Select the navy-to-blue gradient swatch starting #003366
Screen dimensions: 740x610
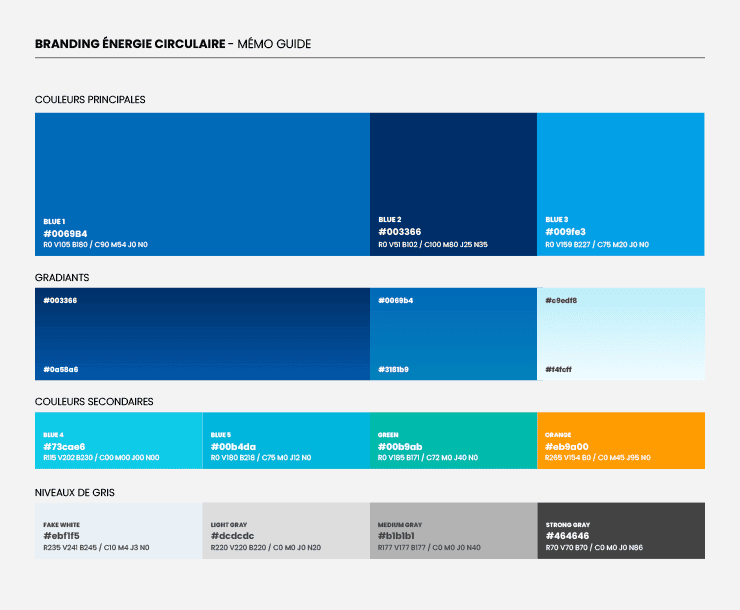click(202, 334)
